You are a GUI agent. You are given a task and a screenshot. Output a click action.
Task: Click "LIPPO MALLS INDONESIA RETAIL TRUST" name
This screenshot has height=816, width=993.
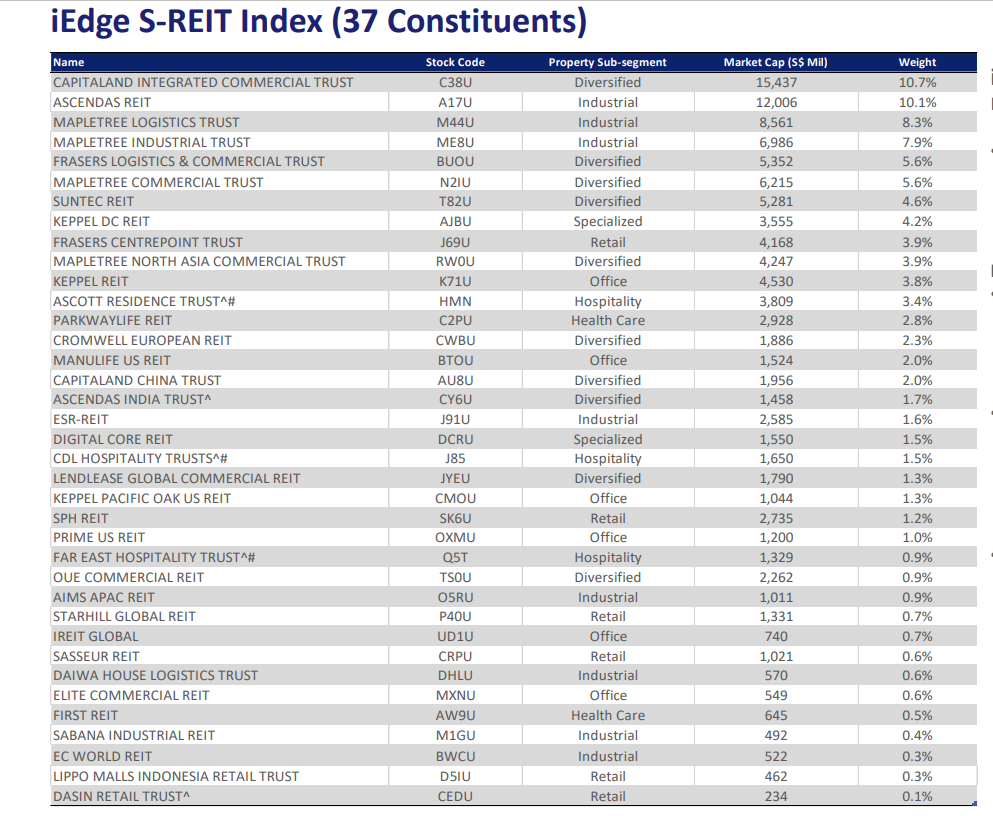[x=176, y=777]
